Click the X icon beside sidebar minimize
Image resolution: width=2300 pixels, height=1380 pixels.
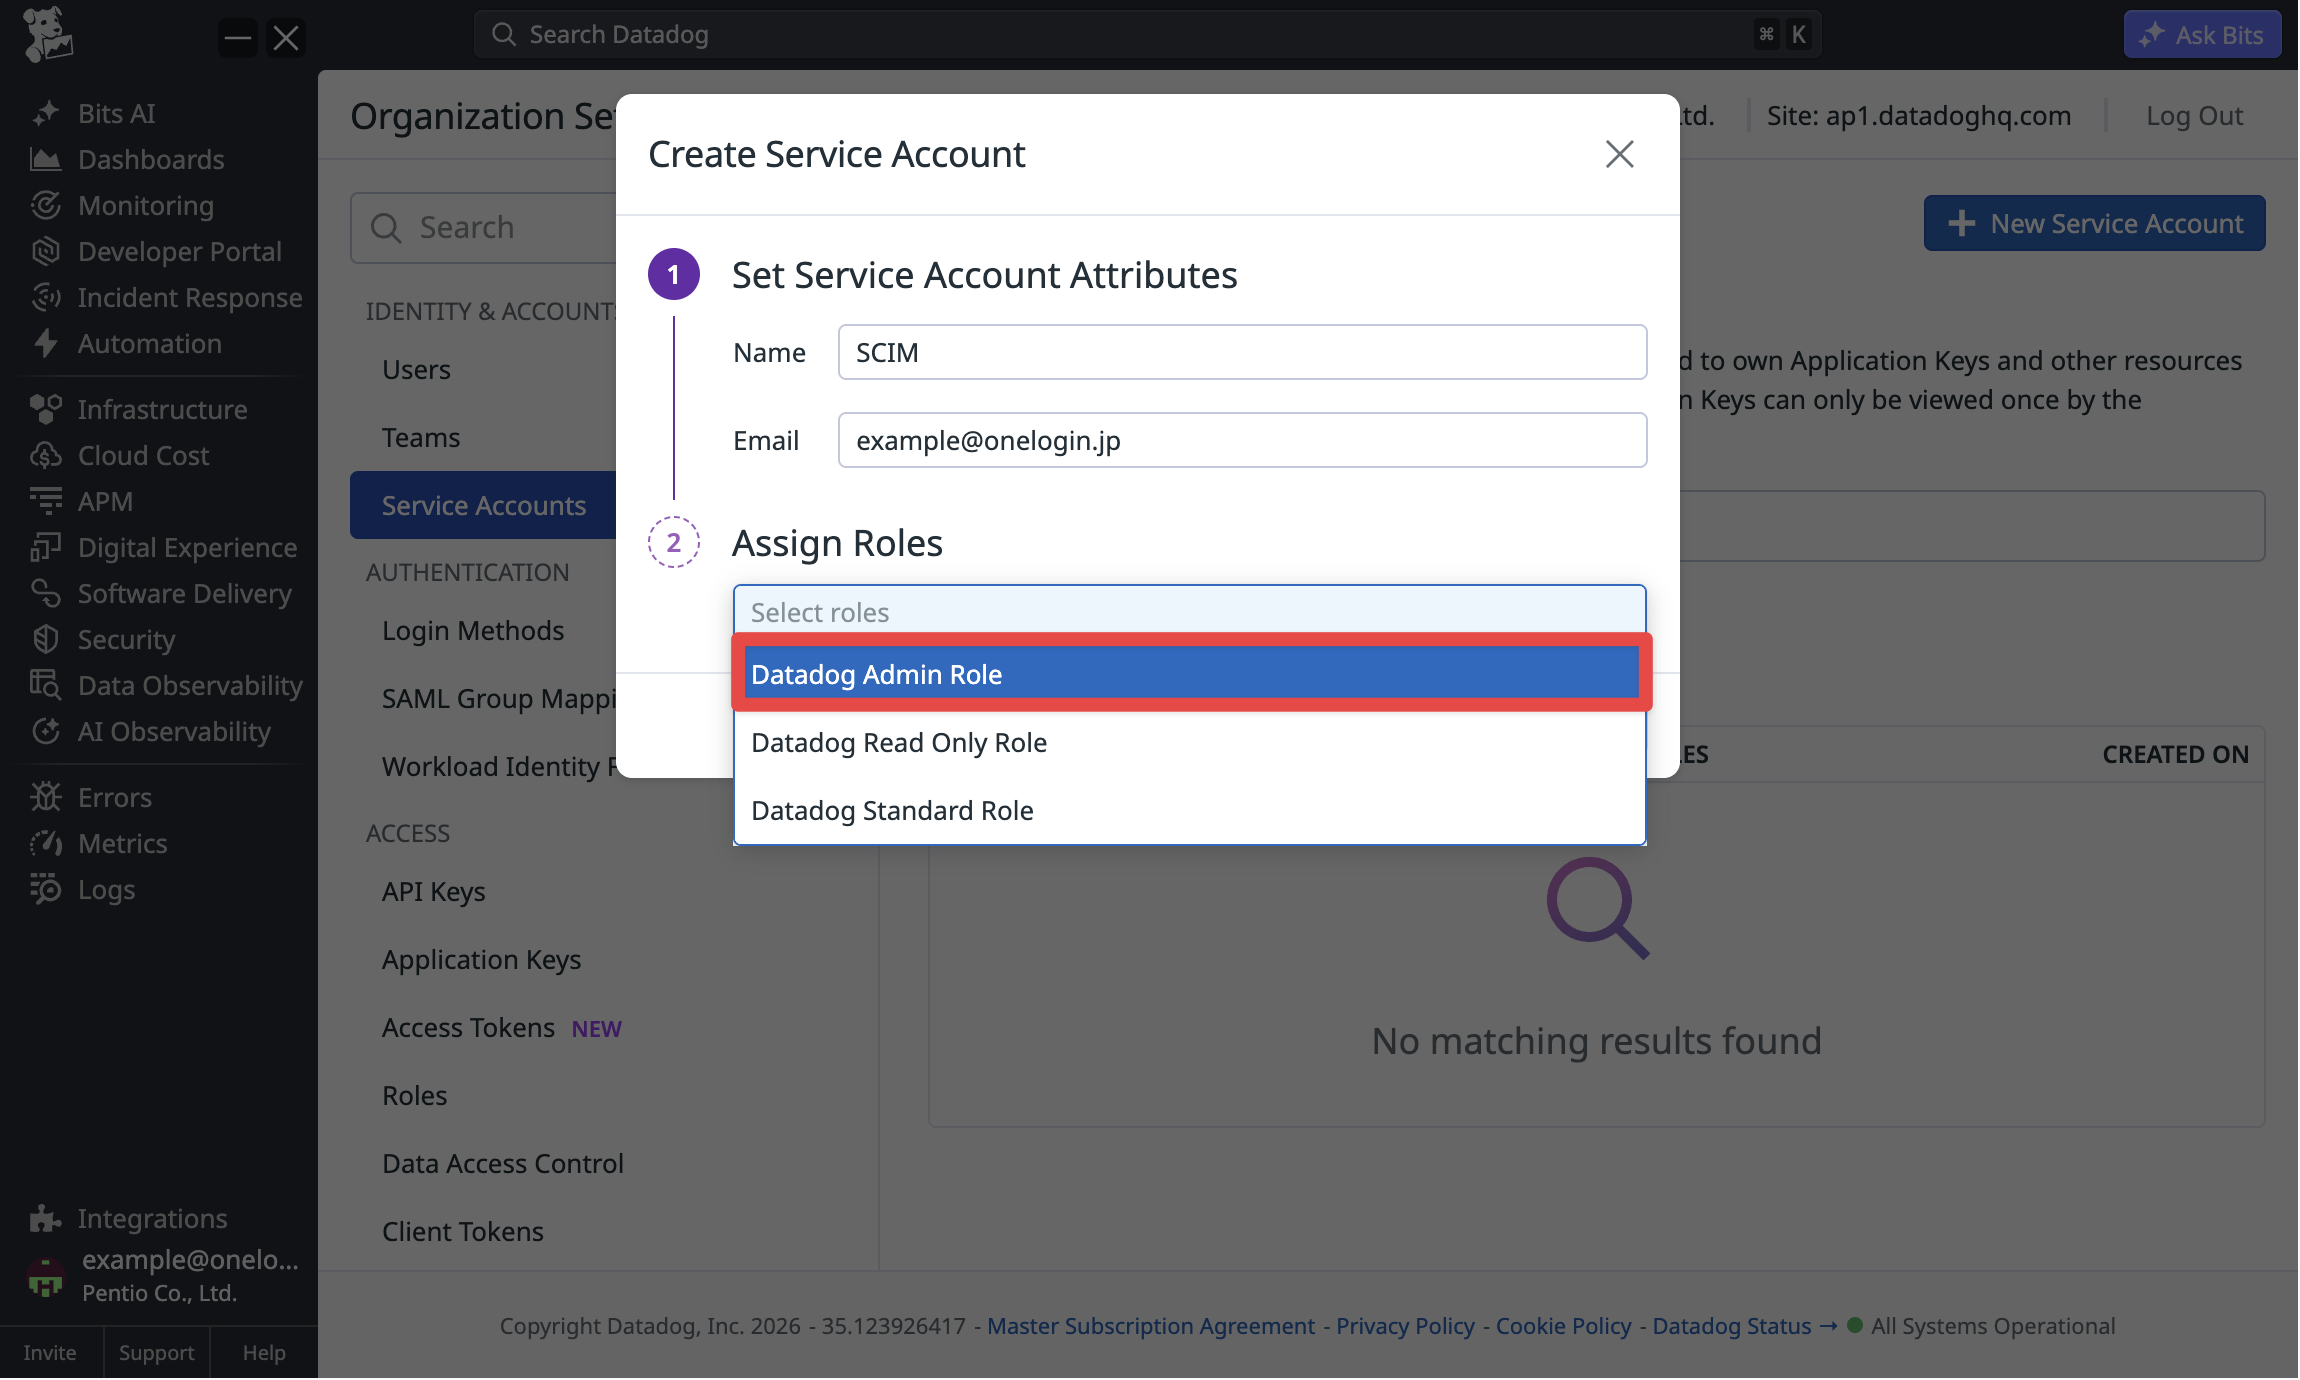pos(286,39)
